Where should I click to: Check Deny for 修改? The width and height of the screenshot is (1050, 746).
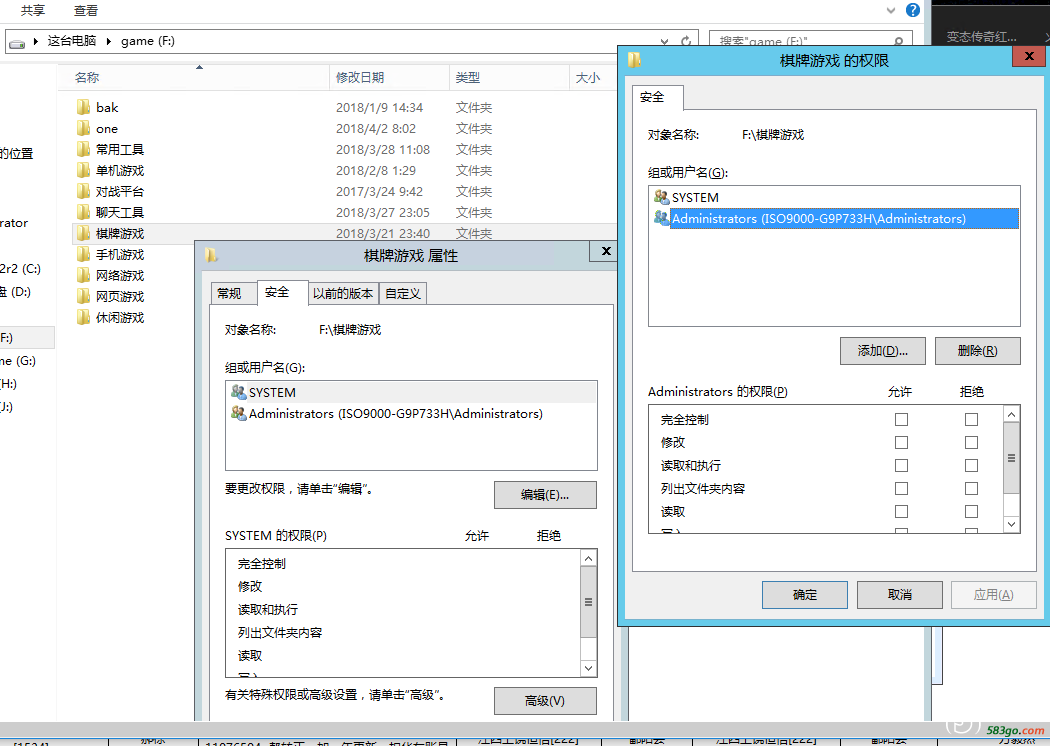tap(971, 443)
